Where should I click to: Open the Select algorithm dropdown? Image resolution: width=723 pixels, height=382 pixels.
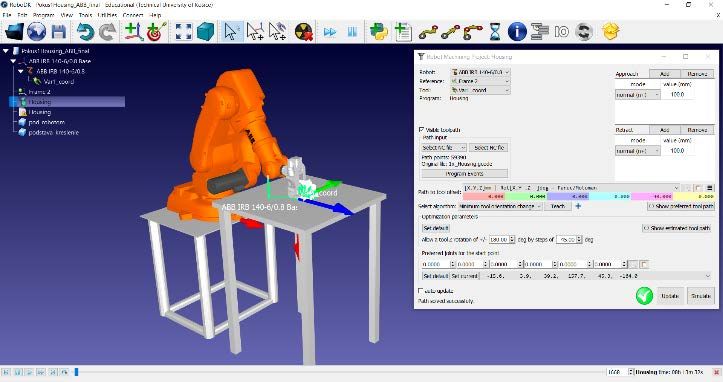tap(500, 206)
